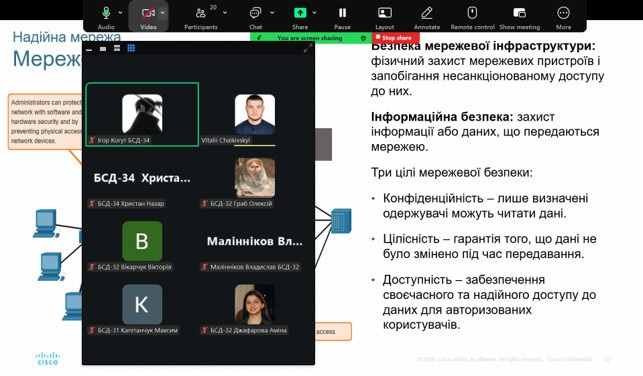Toggle the Video camera on
Viewport: 643px width, 376px height.
coord(148,13)
